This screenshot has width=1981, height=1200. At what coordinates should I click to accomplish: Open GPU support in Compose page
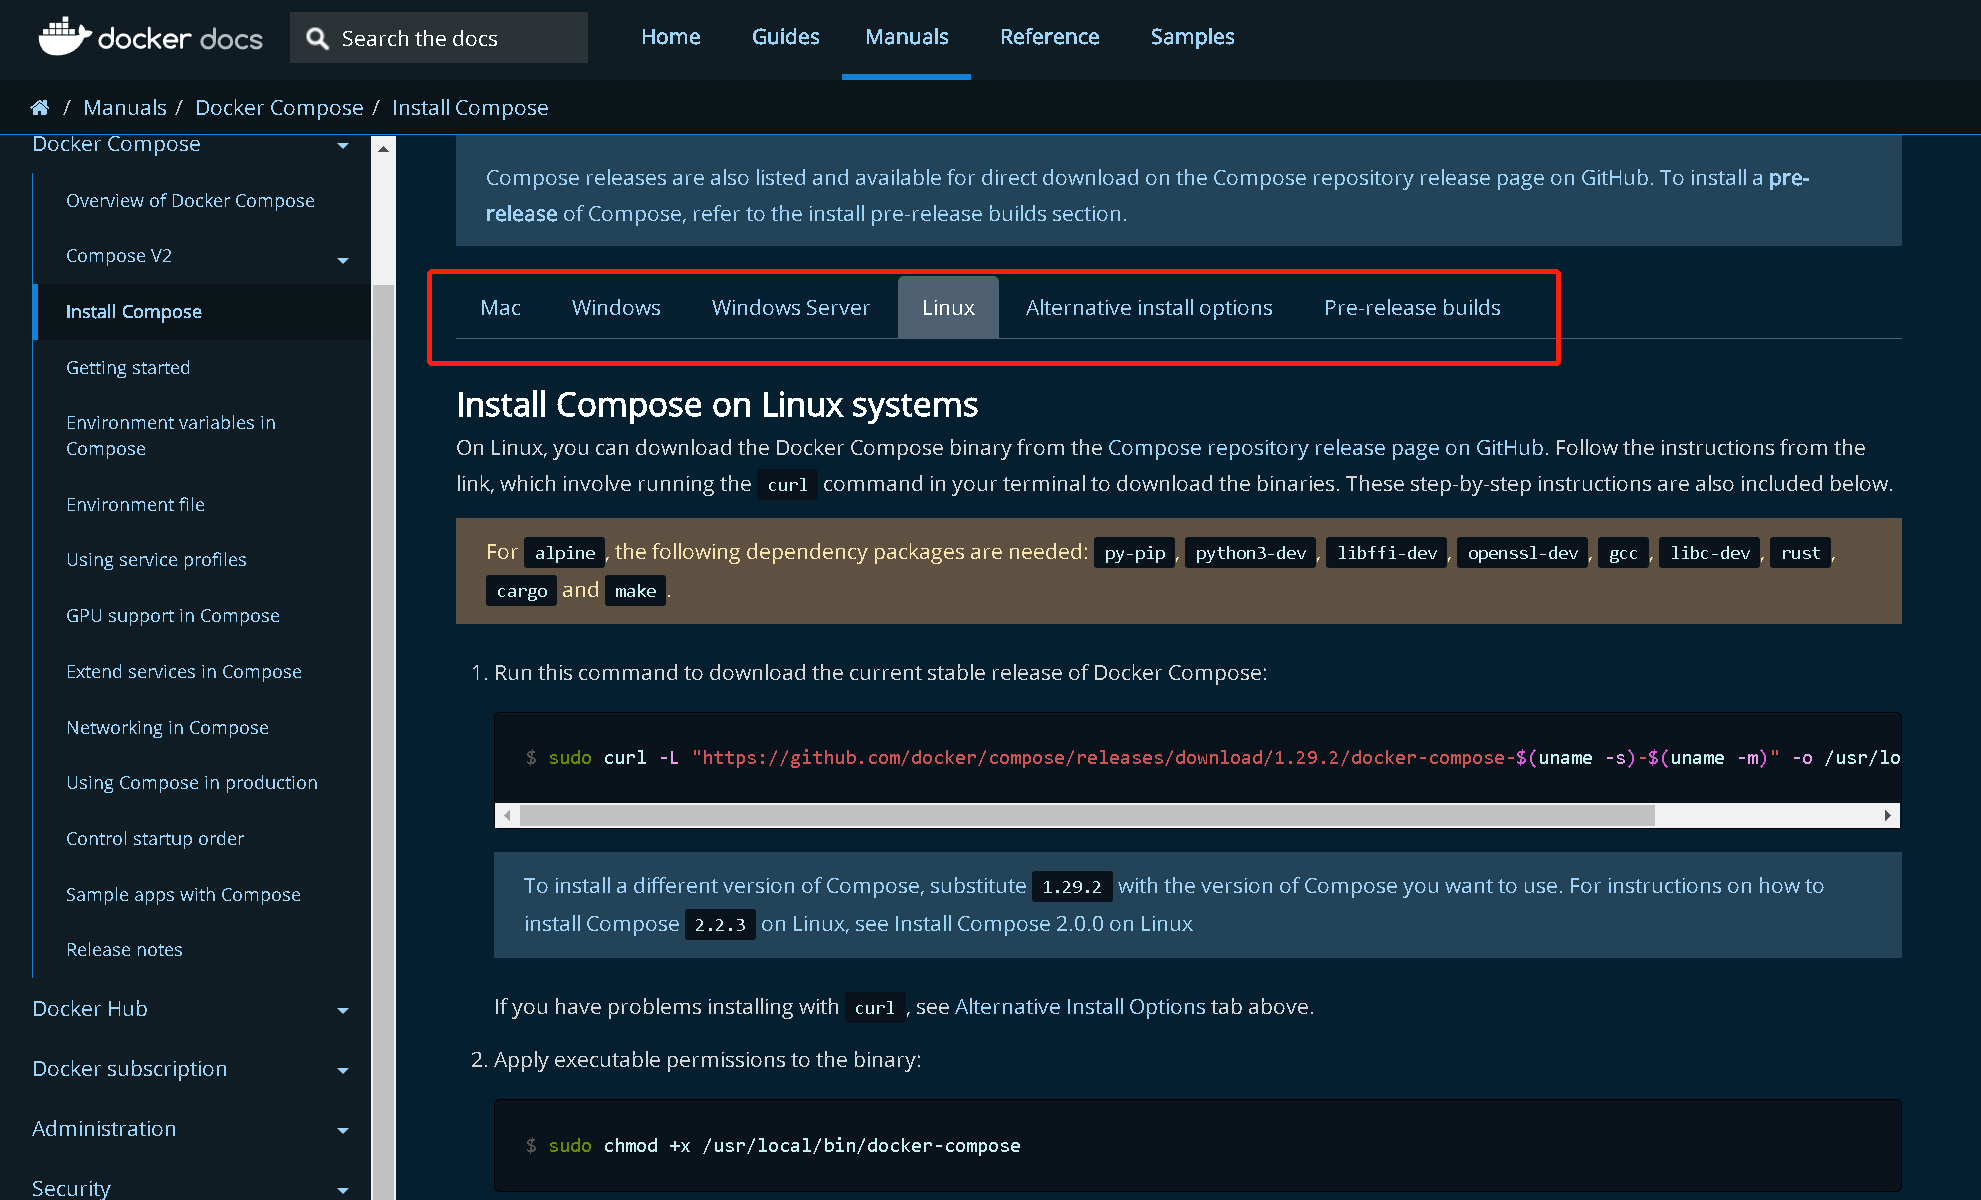click(x=173, y=615)
